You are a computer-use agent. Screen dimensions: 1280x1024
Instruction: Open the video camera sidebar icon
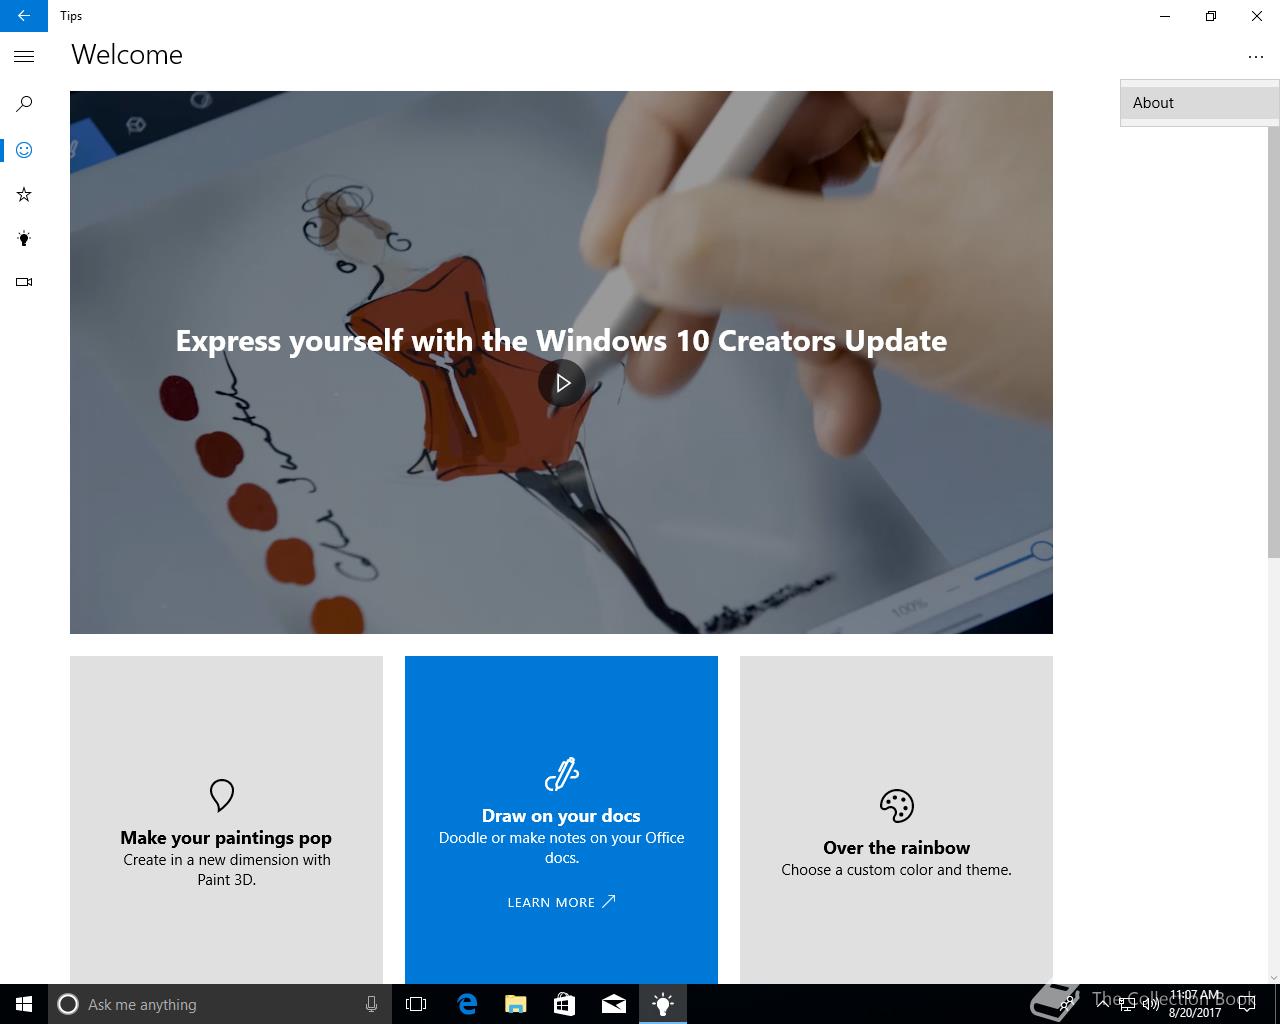coord(24,282)
